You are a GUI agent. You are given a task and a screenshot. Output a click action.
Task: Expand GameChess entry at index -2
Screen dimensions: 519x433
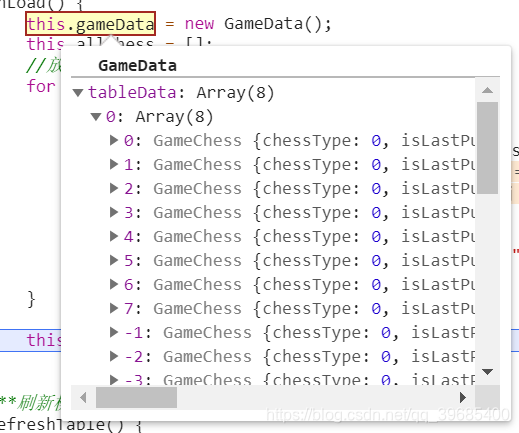click(114, 356)
